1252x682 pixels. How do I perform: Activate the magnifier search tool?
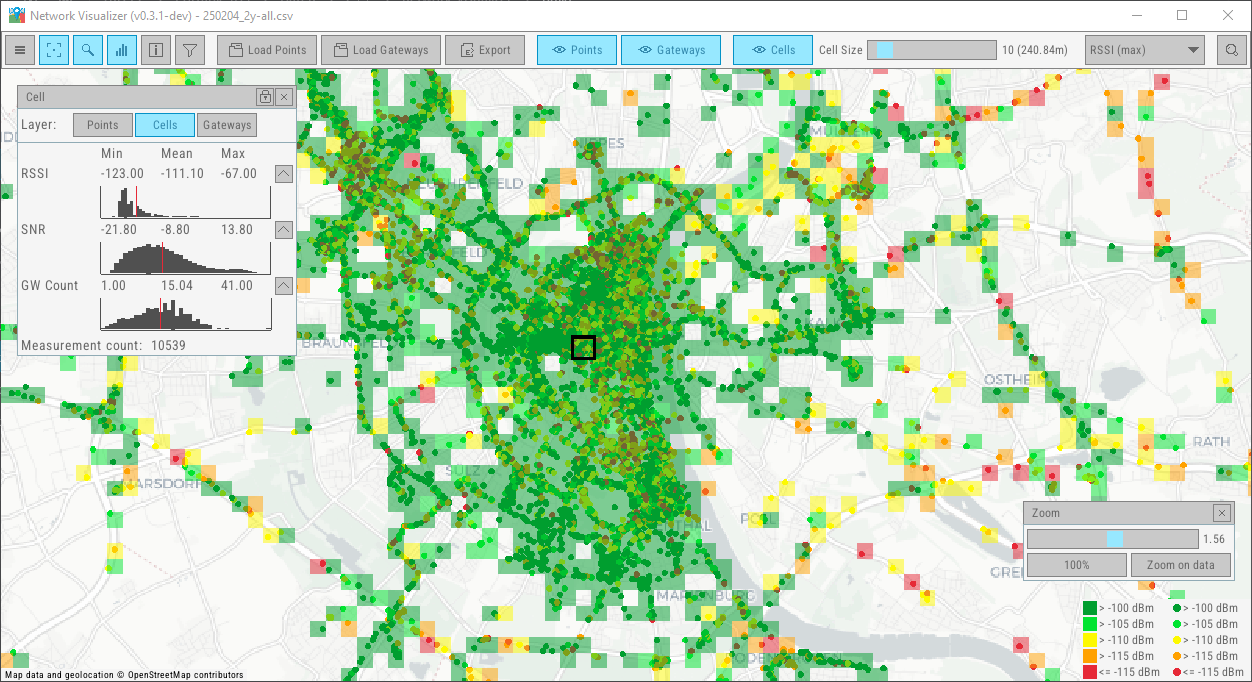click(x=88, y=49)
